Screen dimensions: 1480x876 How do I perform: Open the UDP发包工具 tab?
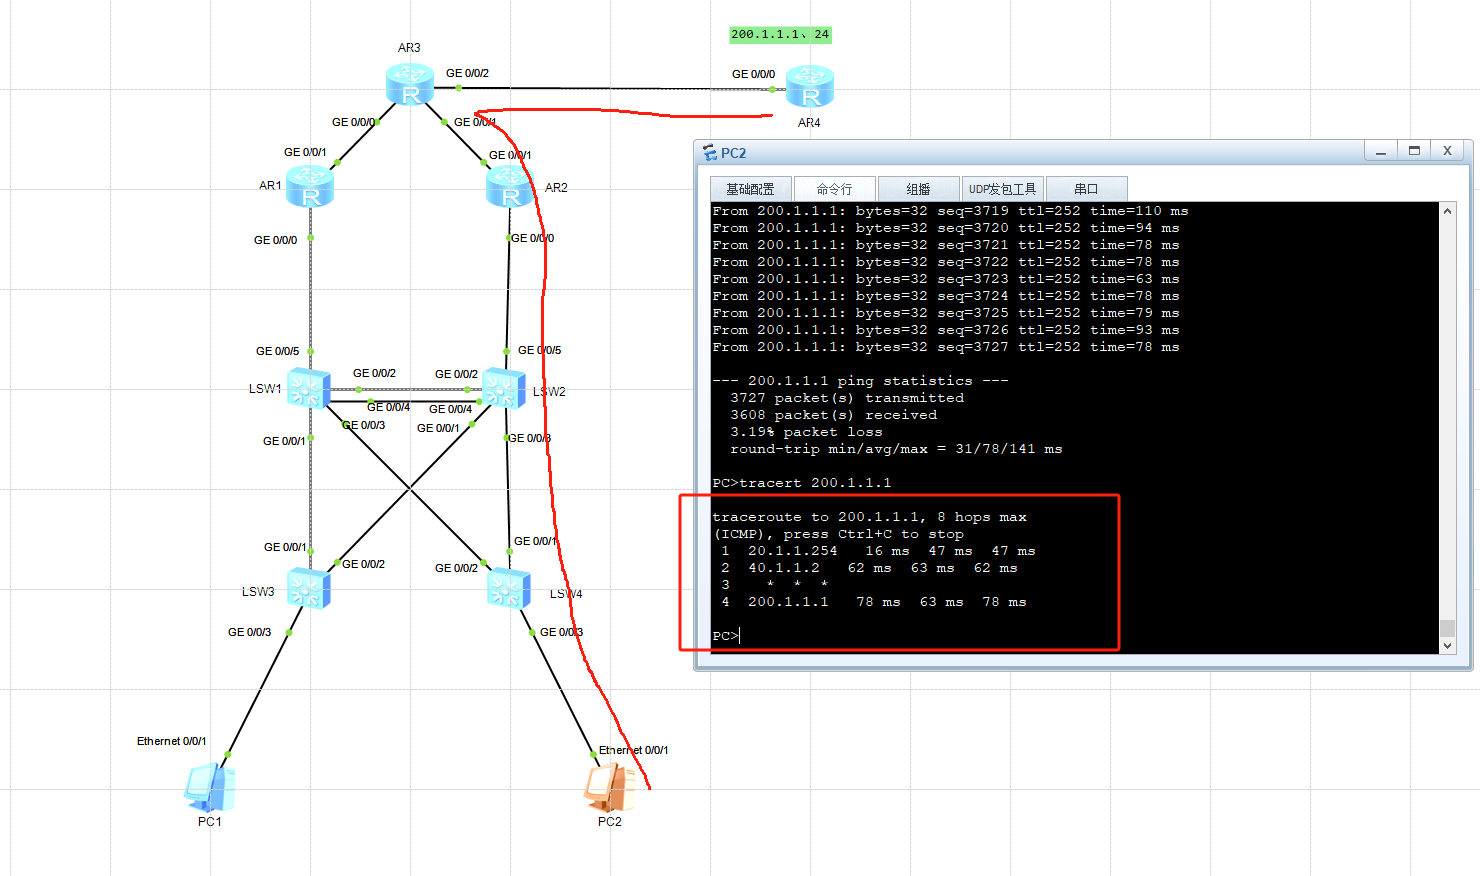[x=1002, y=189]
